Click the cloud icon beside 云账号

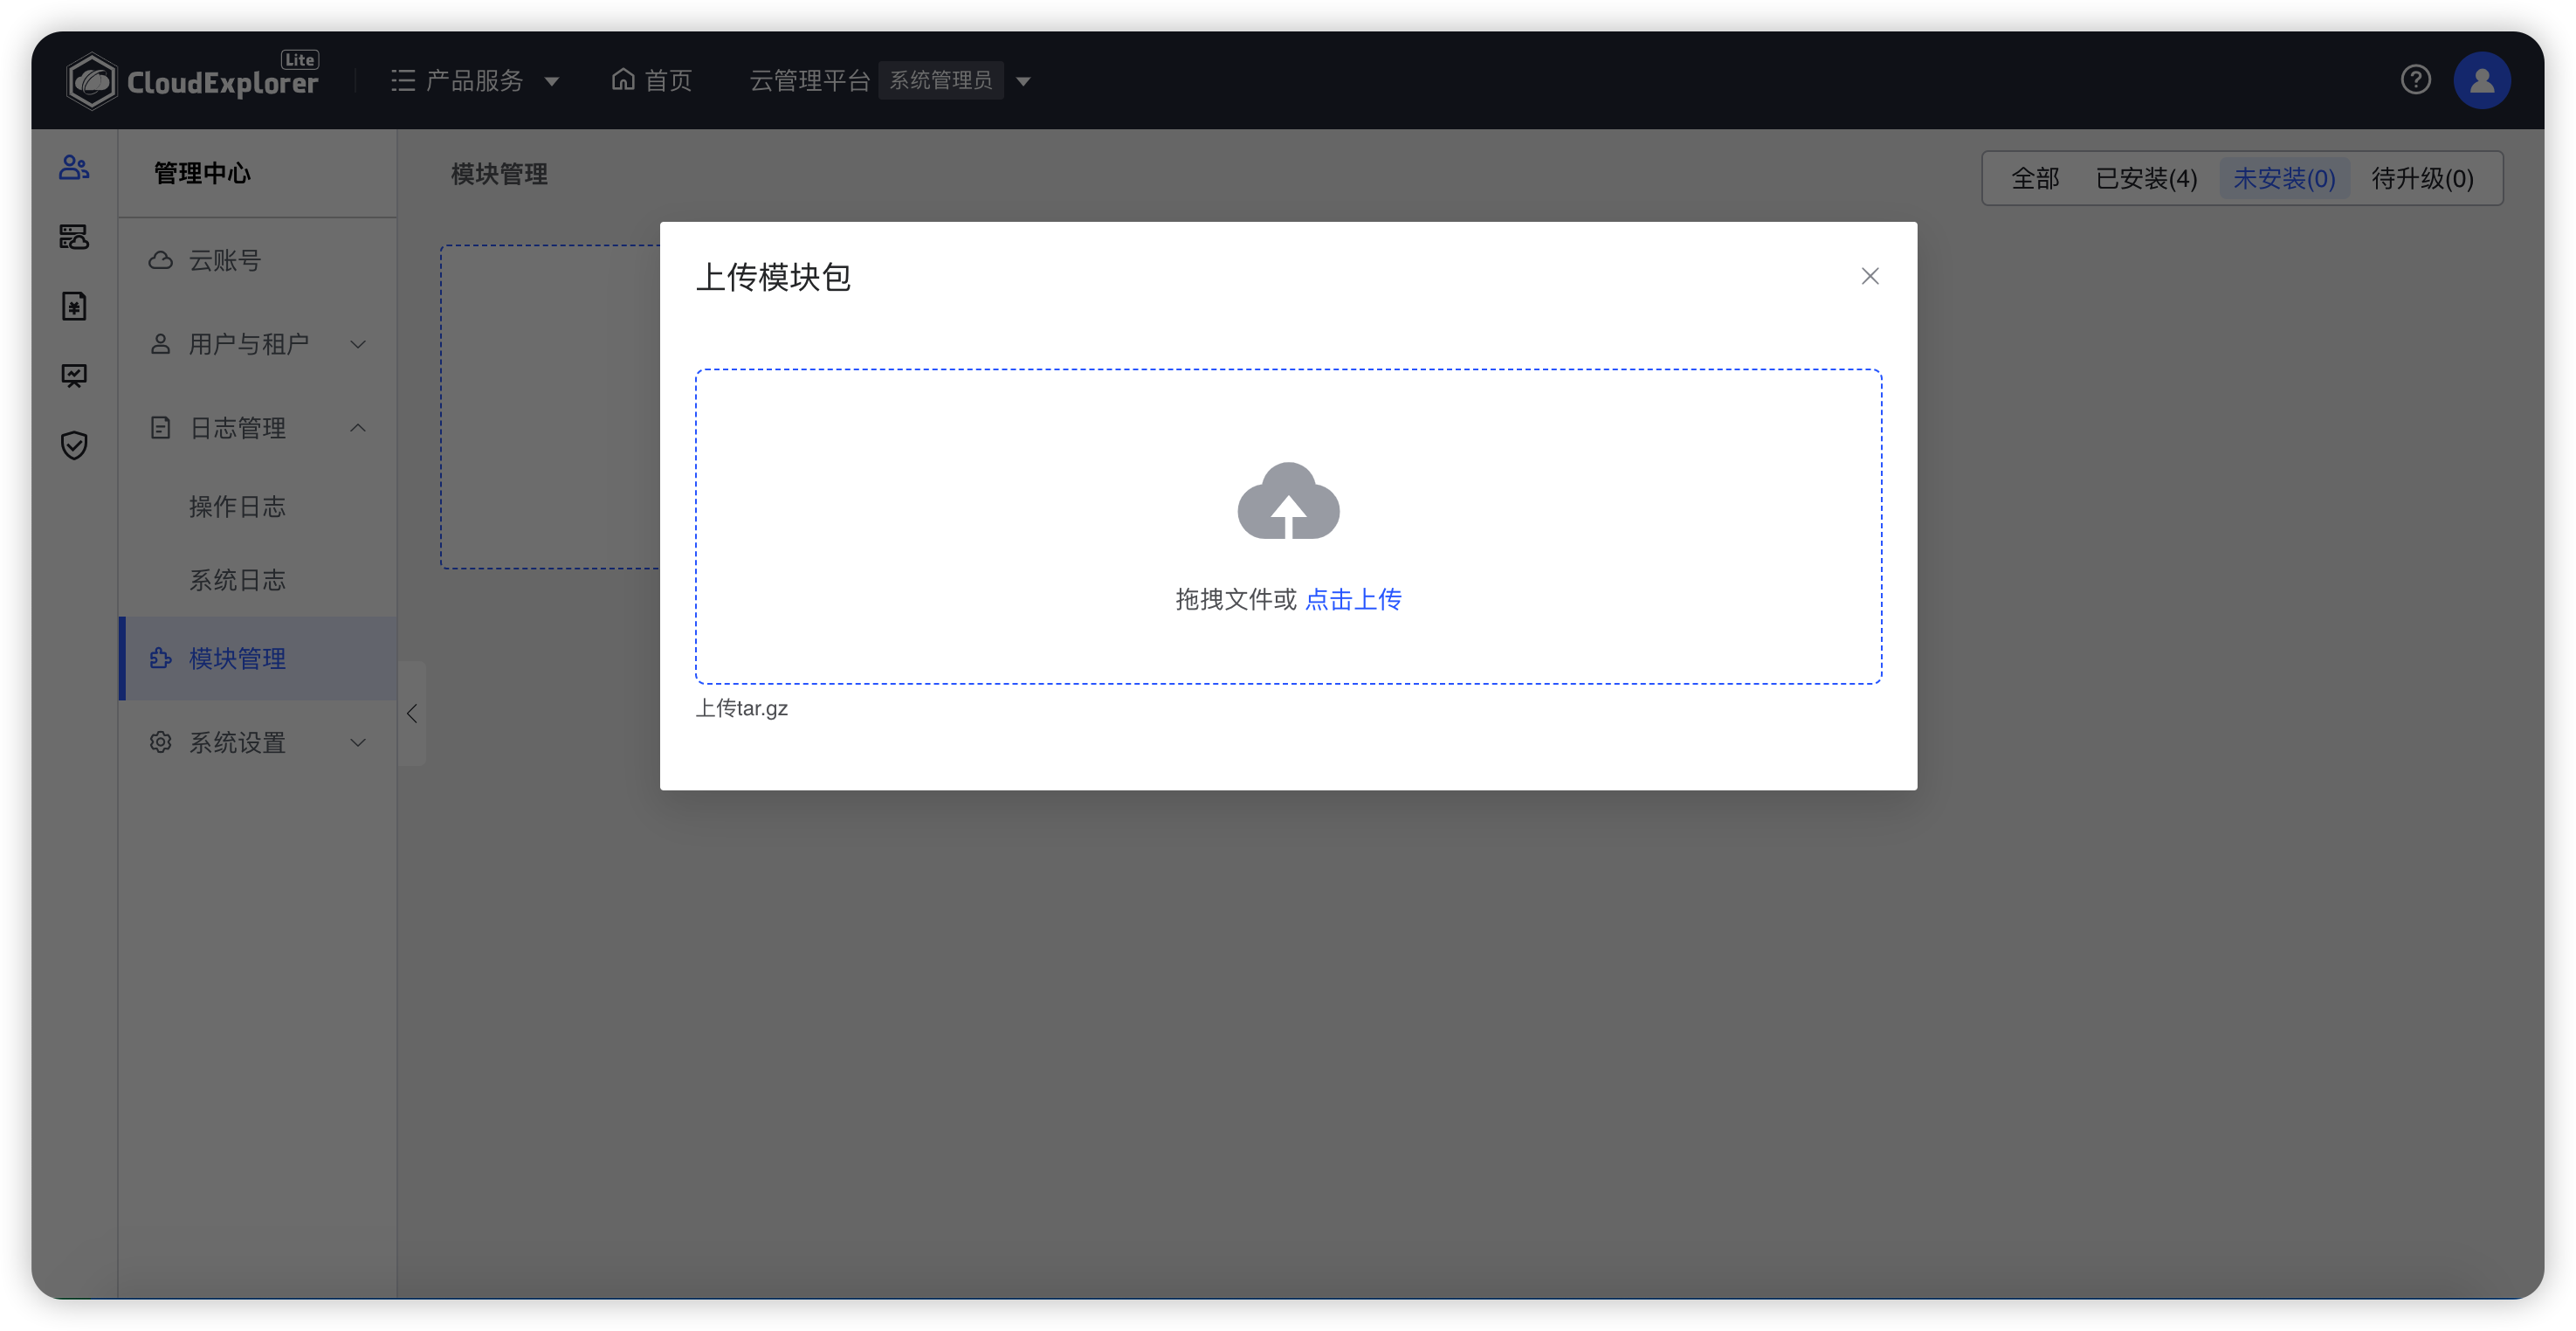click(160, 260)
